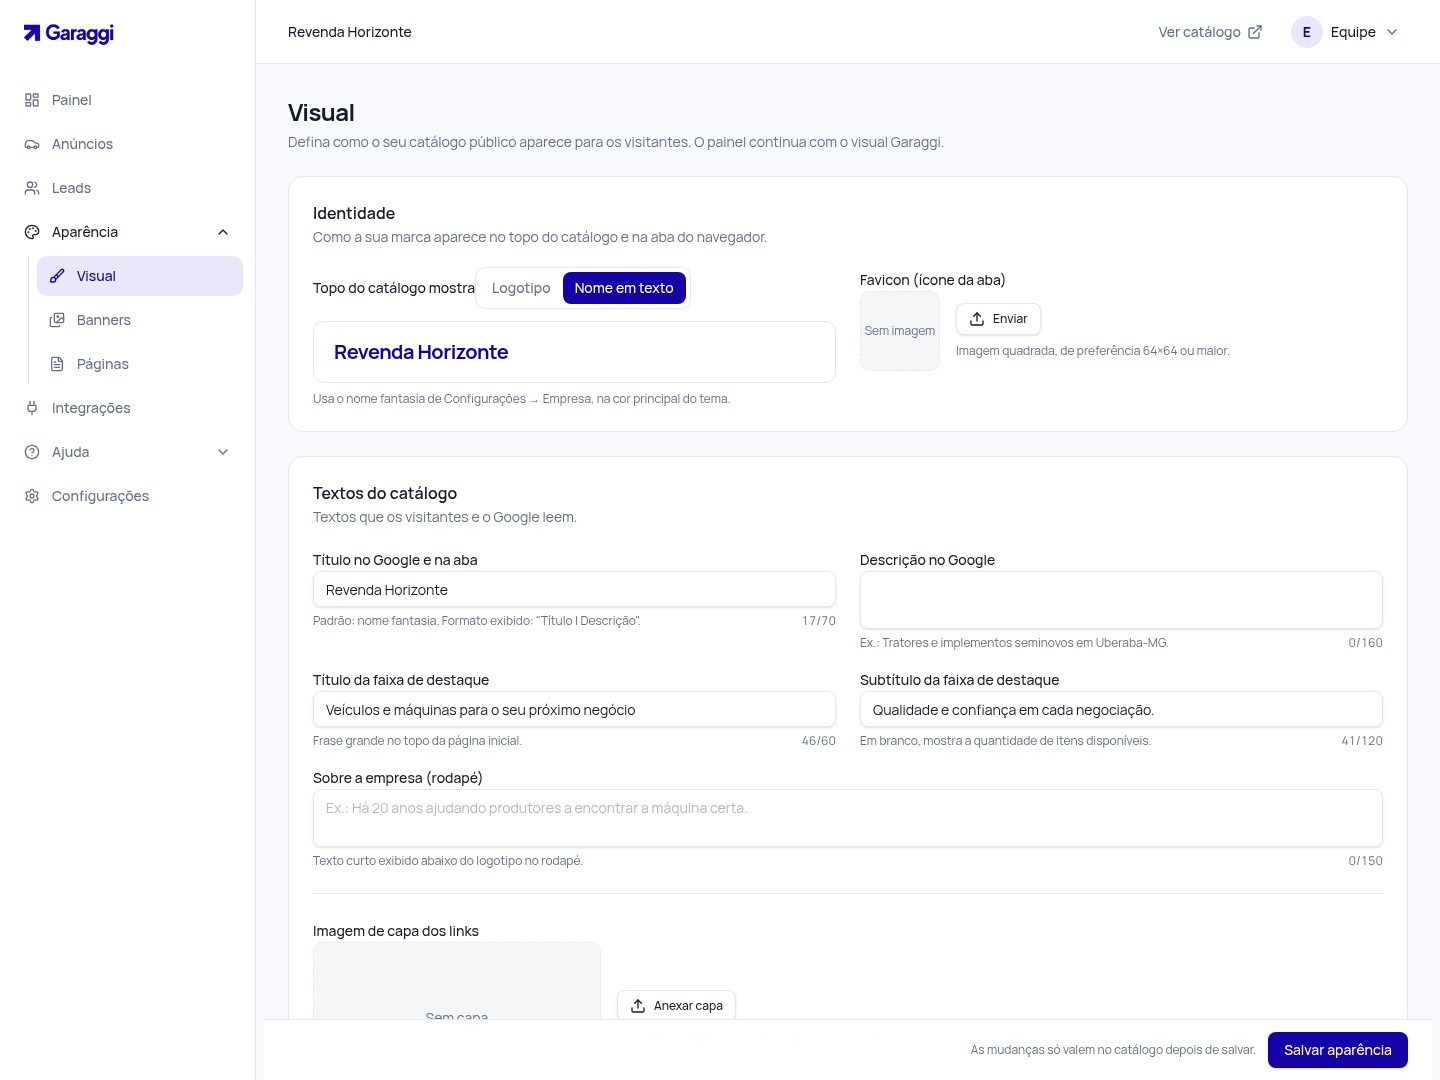
Task: Open the Ver catálogo link
Action: [x=1210, y=32]
